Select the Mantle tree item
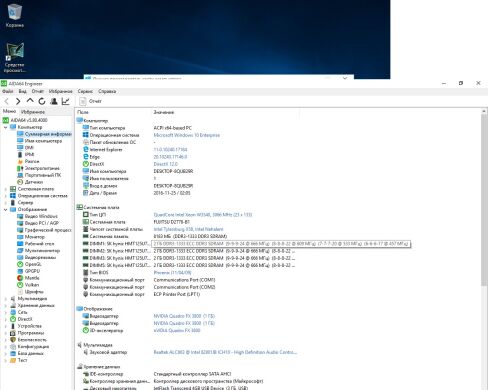This screenshot has height=390, width=488. (28, 278)
